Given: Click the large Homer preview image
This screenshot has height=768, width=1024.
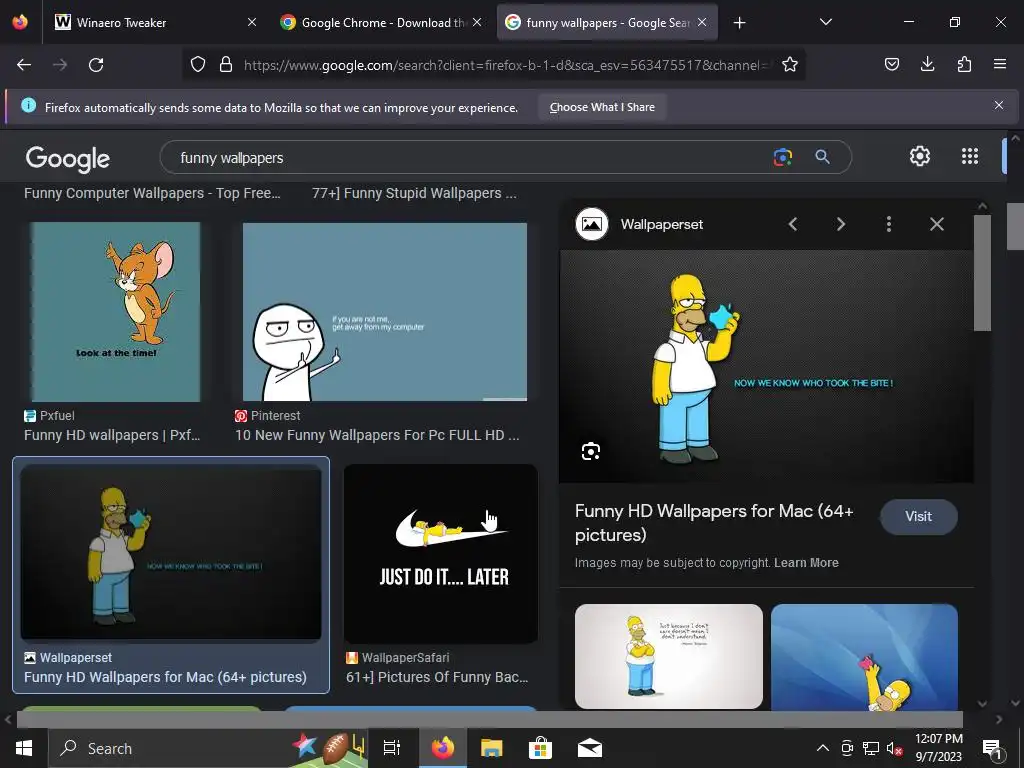Looking at the screenshot, I should coord(766,366).
